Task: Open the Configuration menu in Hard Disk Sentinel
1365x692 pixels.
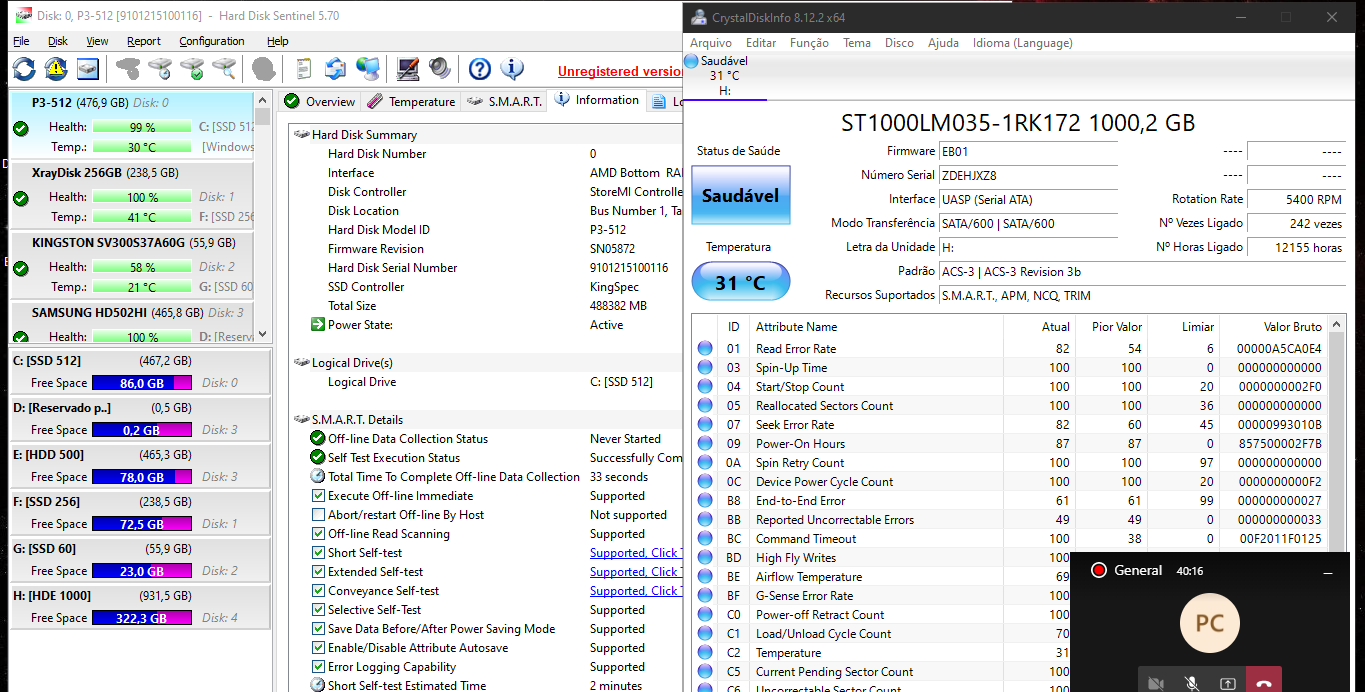Action: [x=212, y=41]
